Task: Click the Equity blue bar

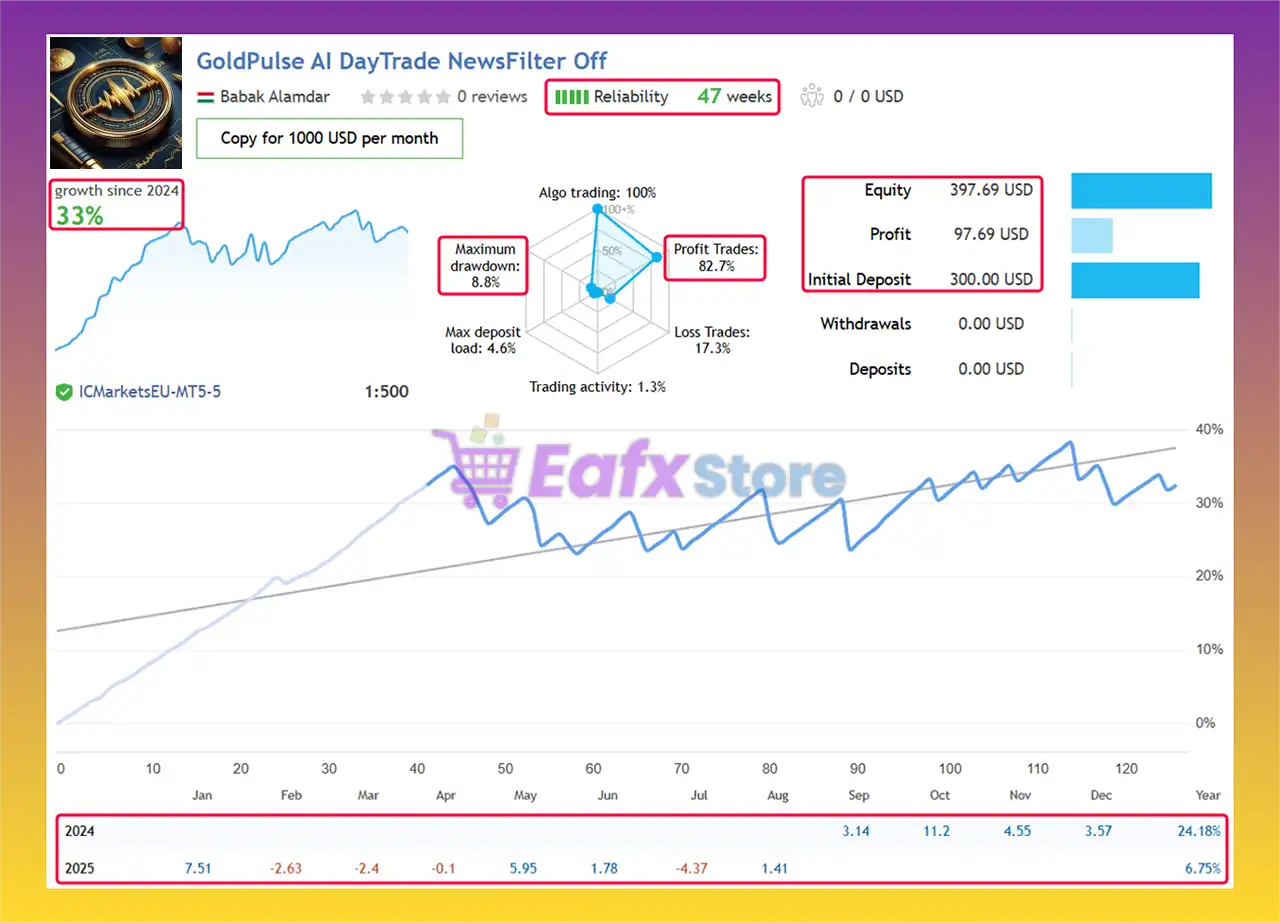Action: (1141, 190)
